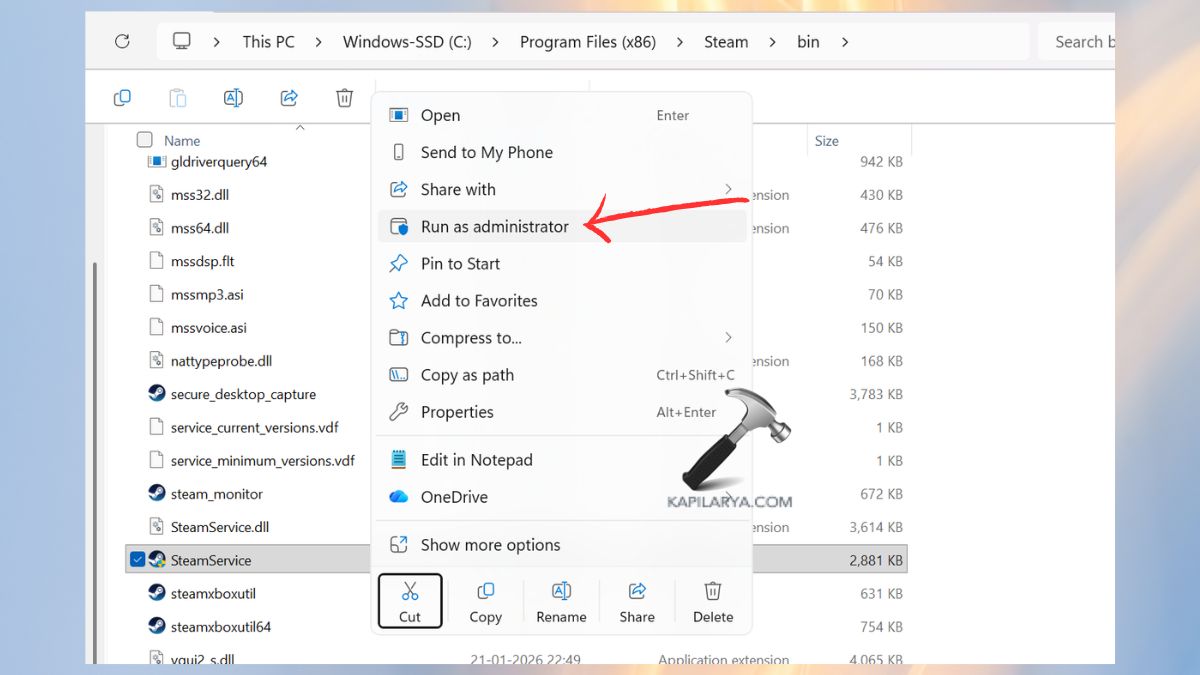Click the vertical scrollbar on left pane
The height and width of the screenshot is (675, 1200).
[x=94, y=400]
